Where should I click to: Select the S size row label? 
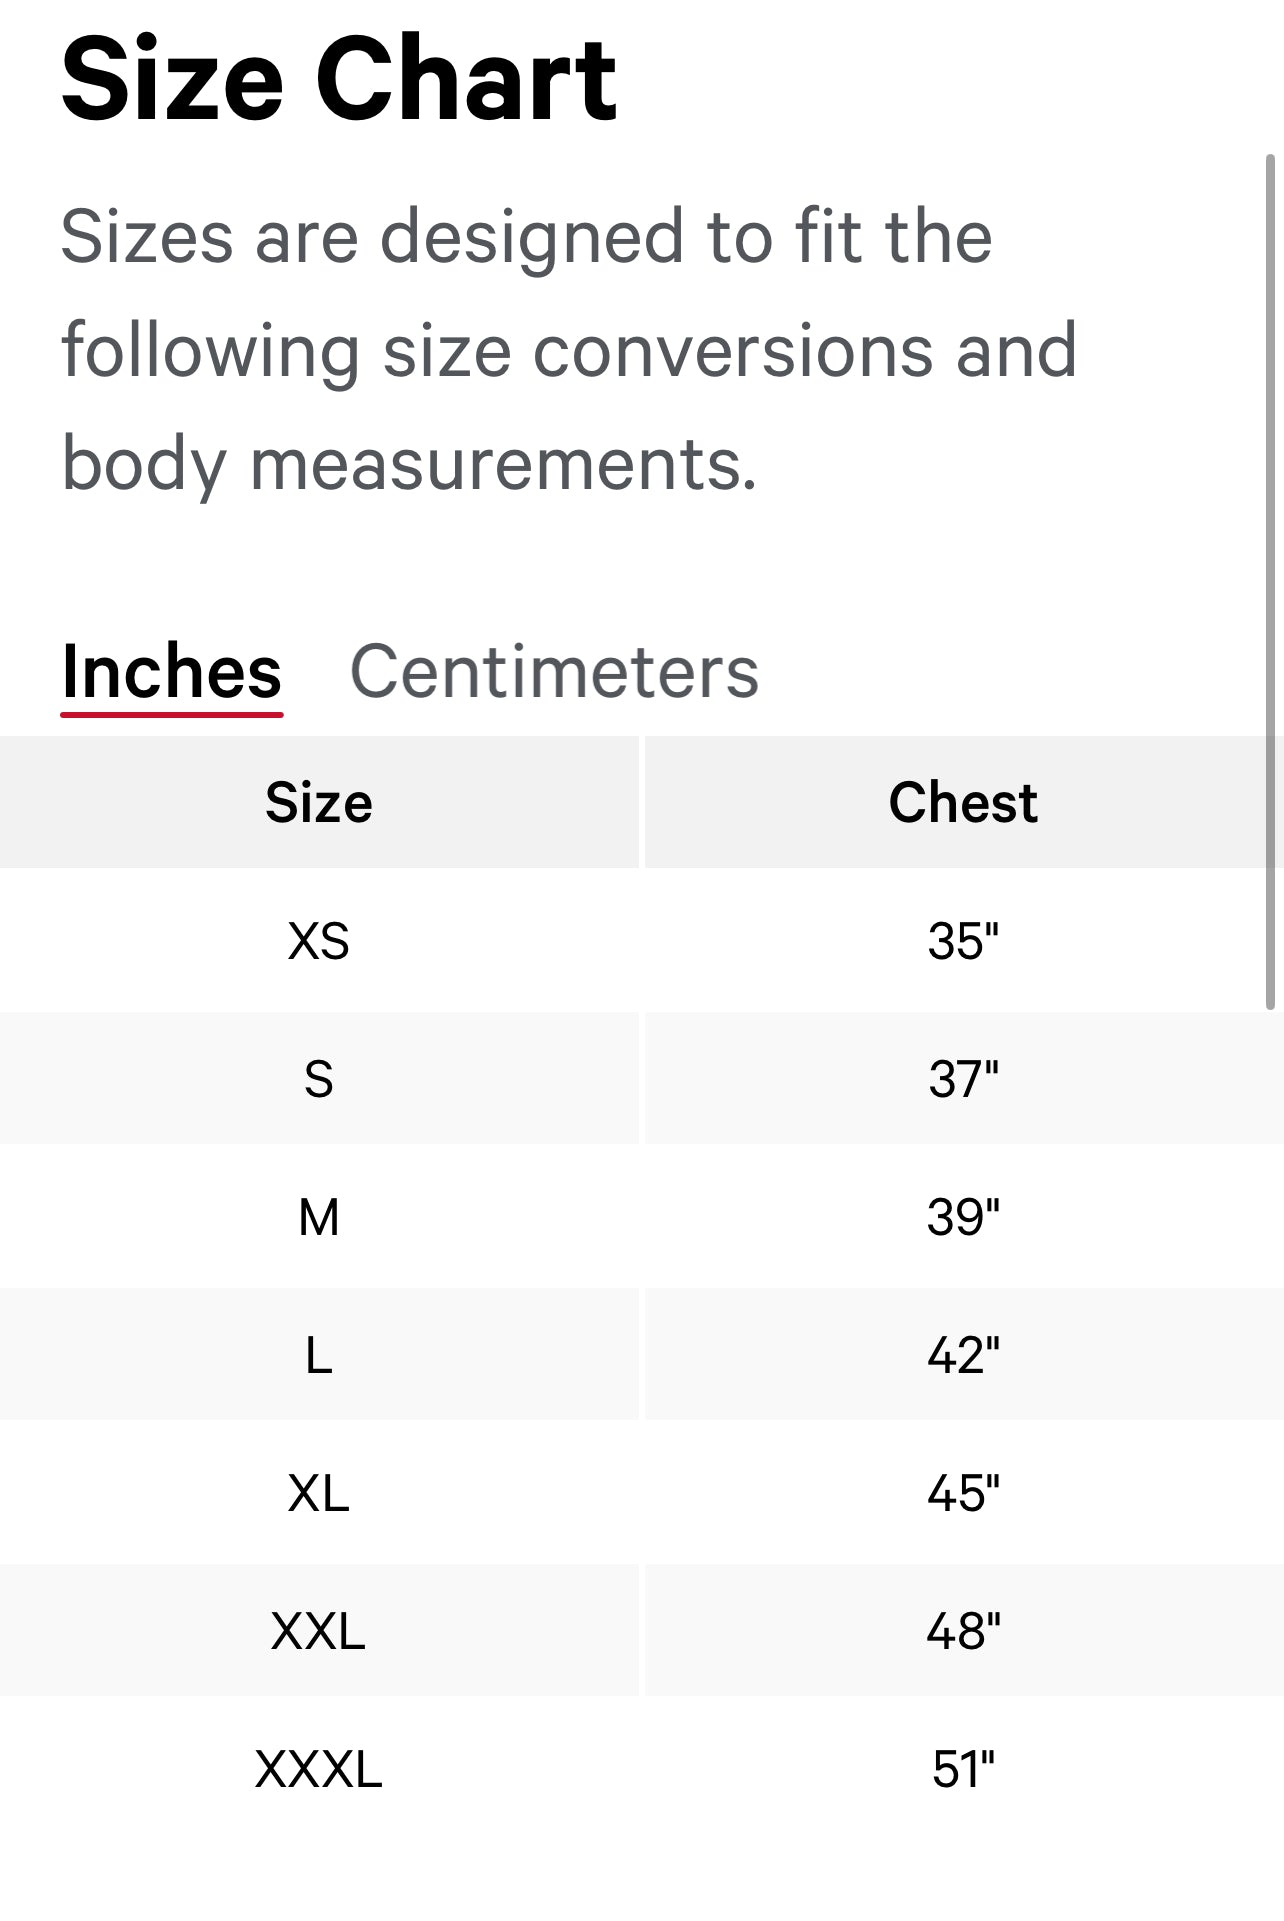319,1079
